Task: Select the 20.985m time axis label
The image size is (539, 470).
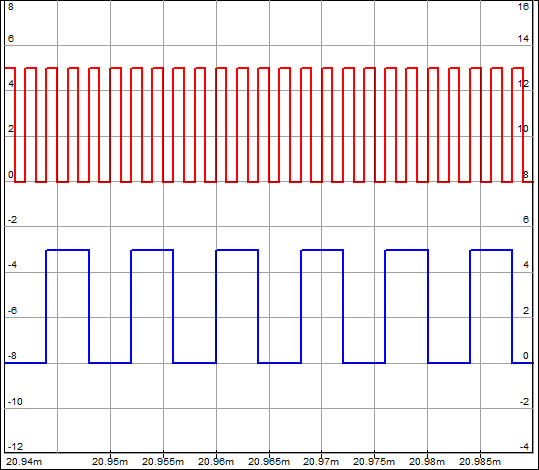Action: point(480,461)
